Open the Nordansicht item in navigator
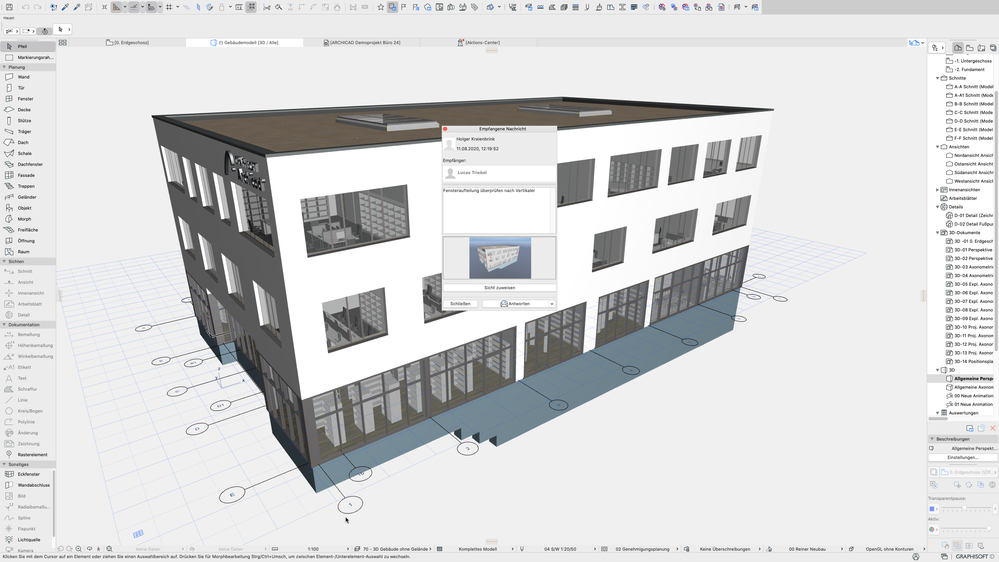The height and width of the screenshot is (562, 999). (969, 155)
